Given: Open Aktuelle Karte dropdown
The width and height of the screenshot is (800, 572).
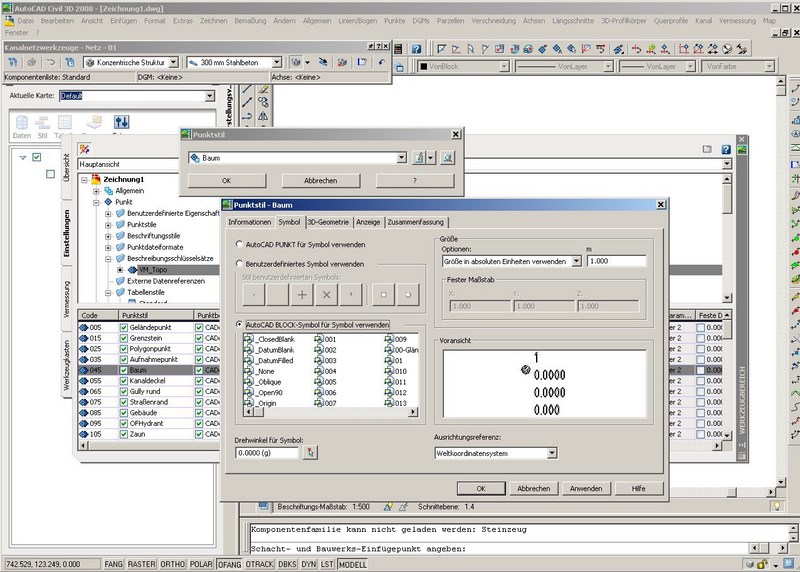Looking at the screenshot, I should click(x=210, y=96).
